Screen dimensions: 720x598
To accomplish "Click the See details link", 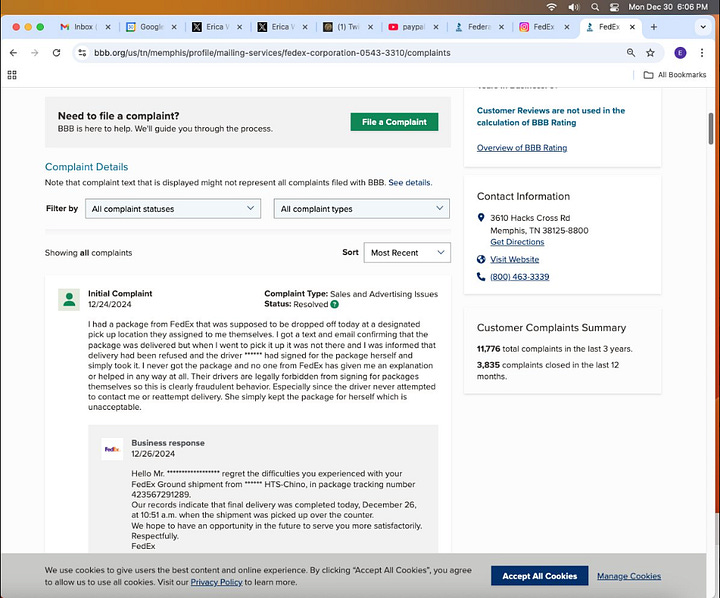I will [x=410, y=182].
